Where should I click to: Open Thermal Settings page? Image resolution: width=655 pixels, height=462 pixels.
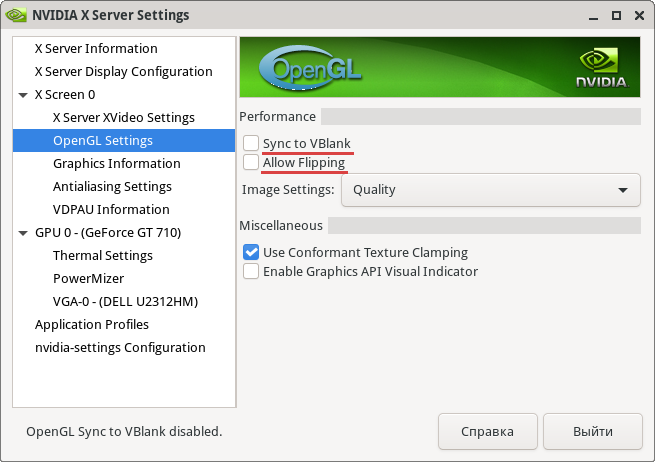point(103,255)
